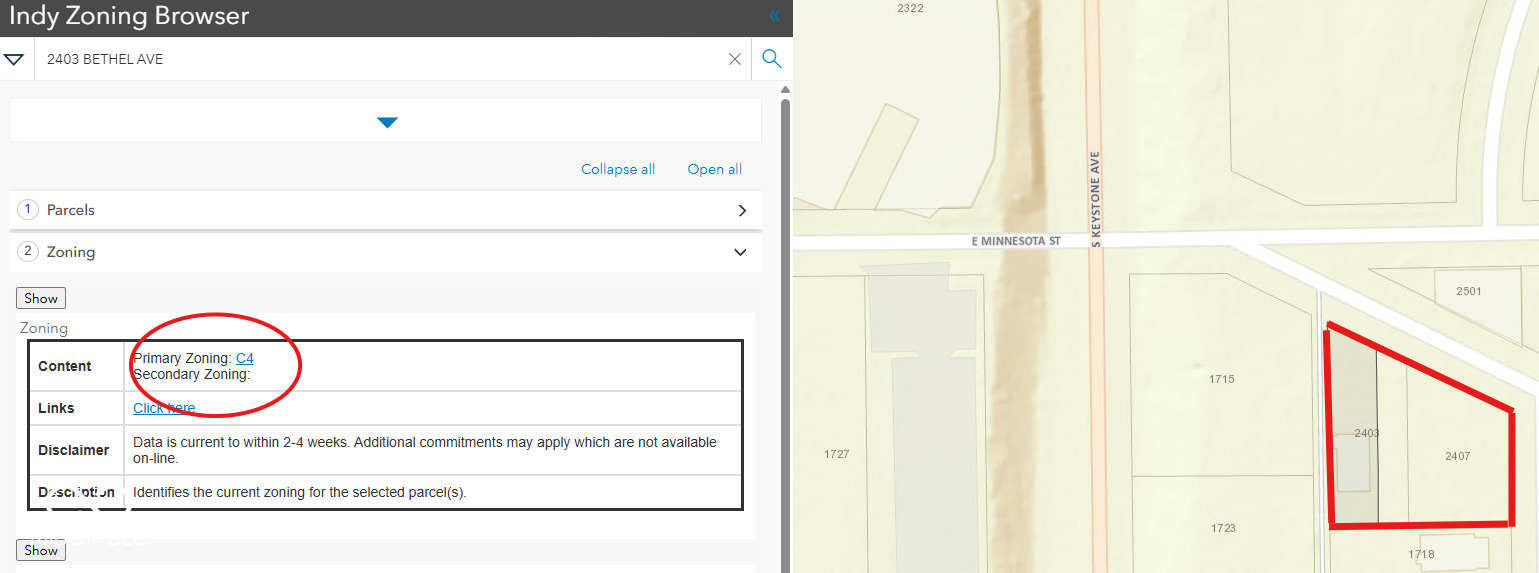Select parcel 1727 on the map
Screen dimensions: 1539x573
pyautogui.click(x=837, y=454)
